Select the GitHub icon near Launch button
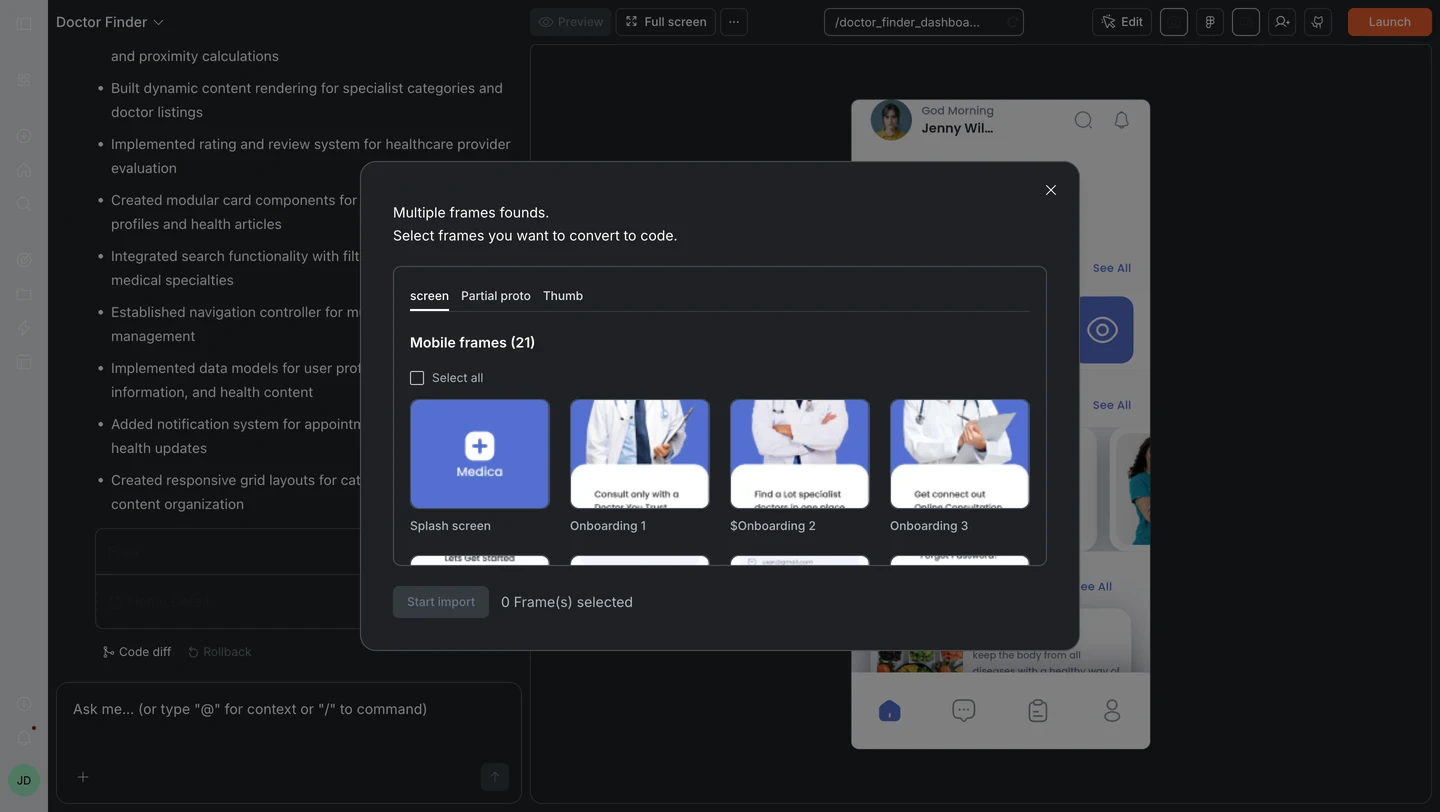Image resolution: width=1440 pixels, height=812 pixels. tap(1317, 21)
